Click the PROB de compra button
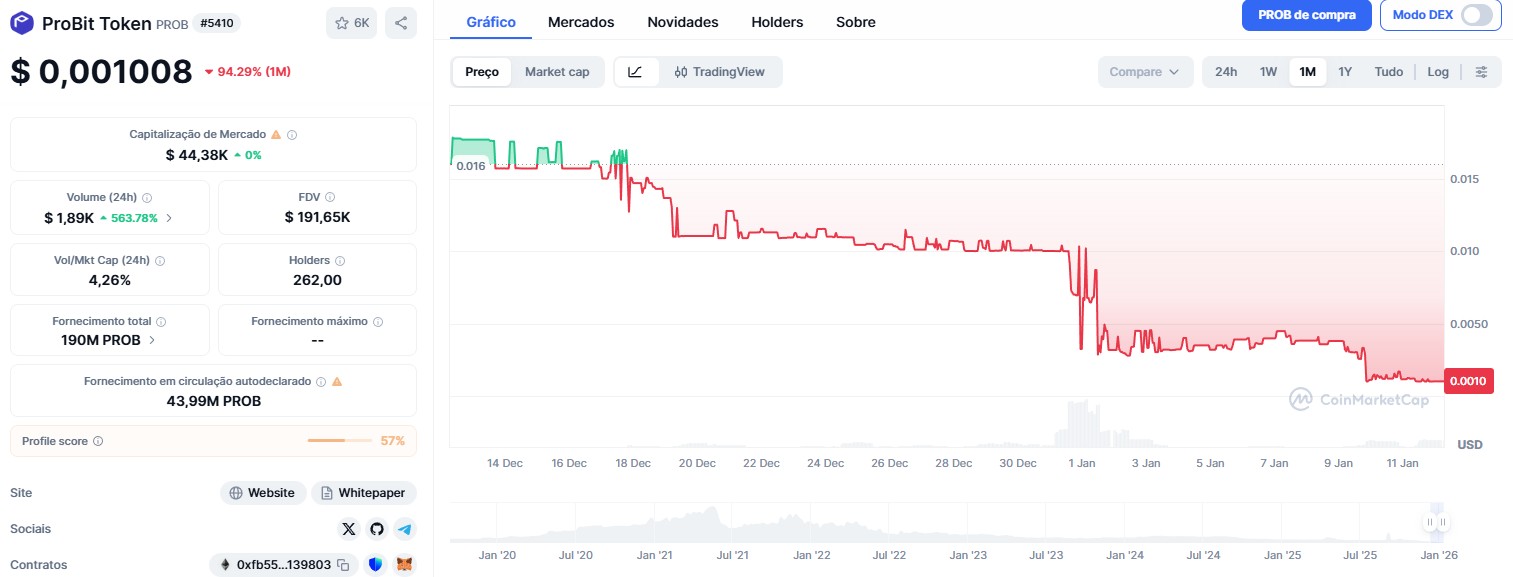The width and height of the screenshot is (1513, 577). (x=1306, y=15)
